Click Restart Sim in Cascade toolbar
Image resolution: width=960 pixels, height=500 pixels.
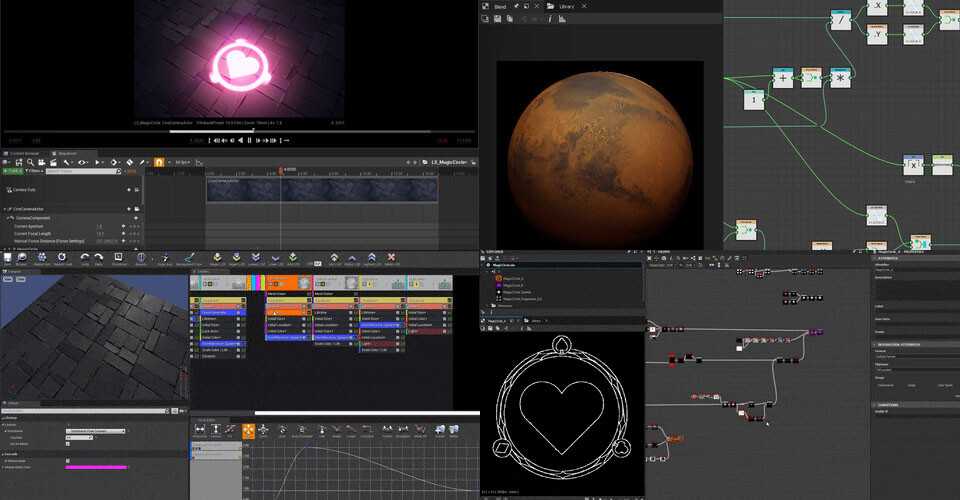coord(42,259)
